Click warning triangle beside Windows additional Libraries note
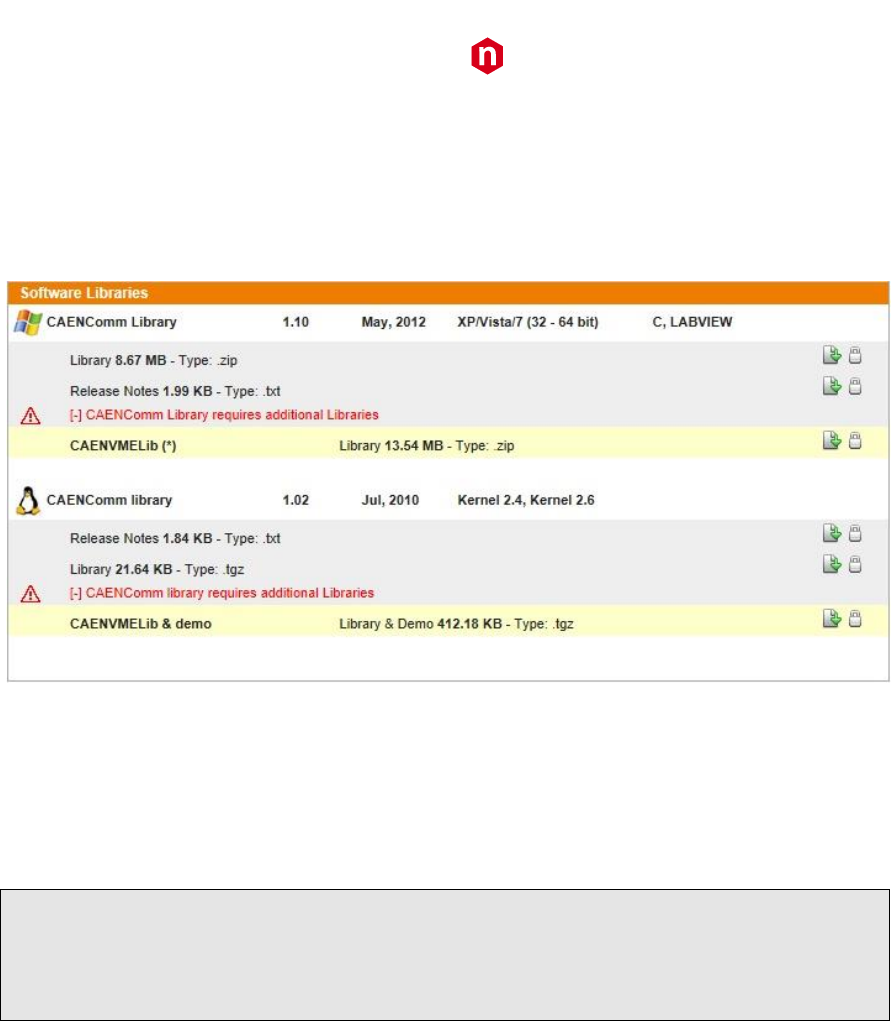The width and height of the screenshot is (891, 1021). tap(30, 415)
